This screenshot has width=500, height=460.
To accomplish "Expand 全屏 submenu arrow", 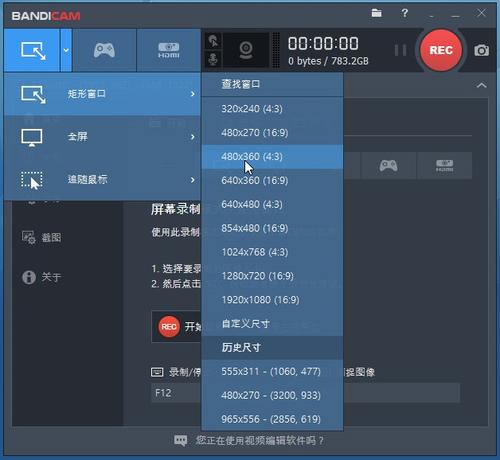I will point(193,137).
